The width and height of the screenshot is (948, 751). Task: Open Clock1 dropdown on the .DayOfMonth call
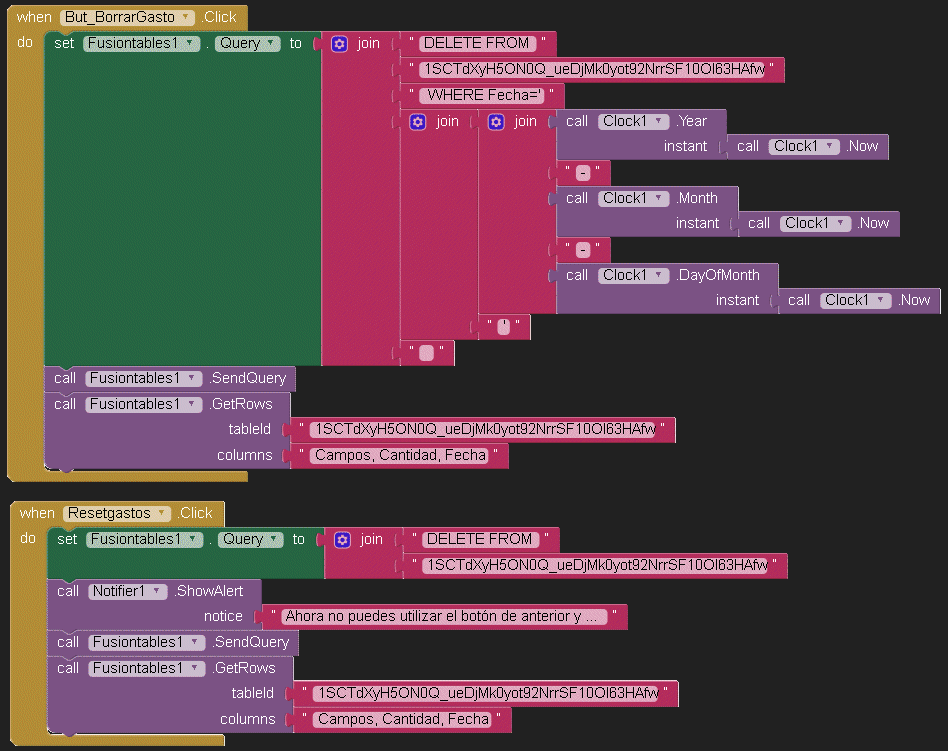[660, 275]
